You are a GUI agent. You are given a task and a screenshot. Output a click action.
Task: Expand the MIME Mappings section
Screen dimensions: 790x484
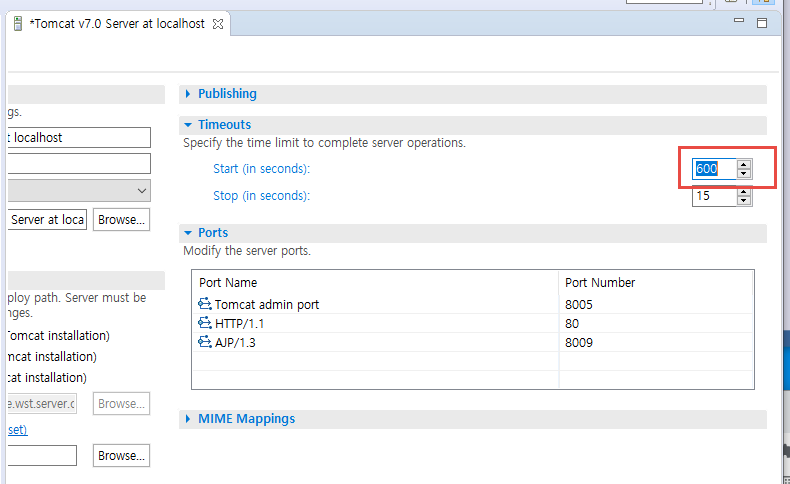188,419
